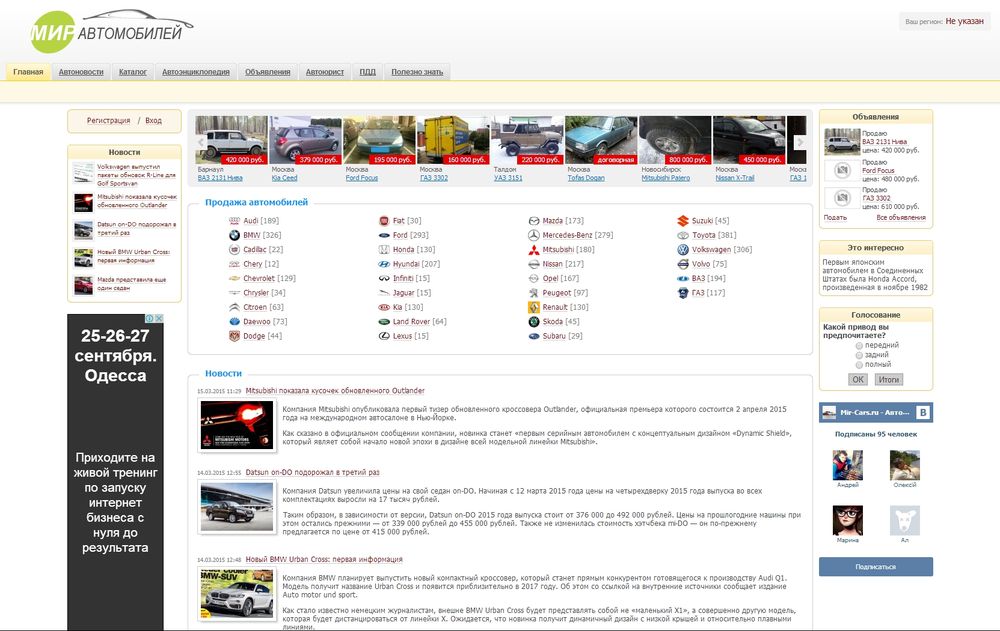Open the Mitsubishi Pajero listing link

(x=666, y=178)
